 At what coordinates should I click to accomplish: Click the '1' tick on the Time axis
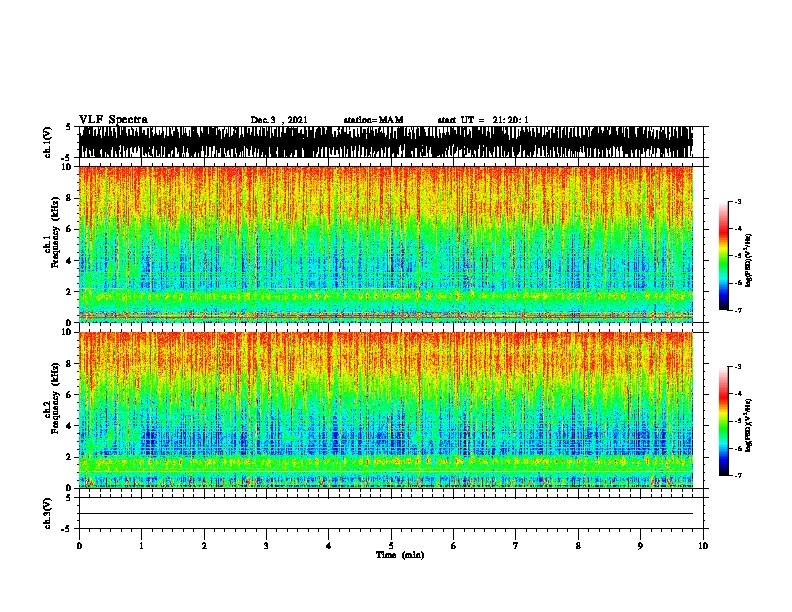pos(142,546)
